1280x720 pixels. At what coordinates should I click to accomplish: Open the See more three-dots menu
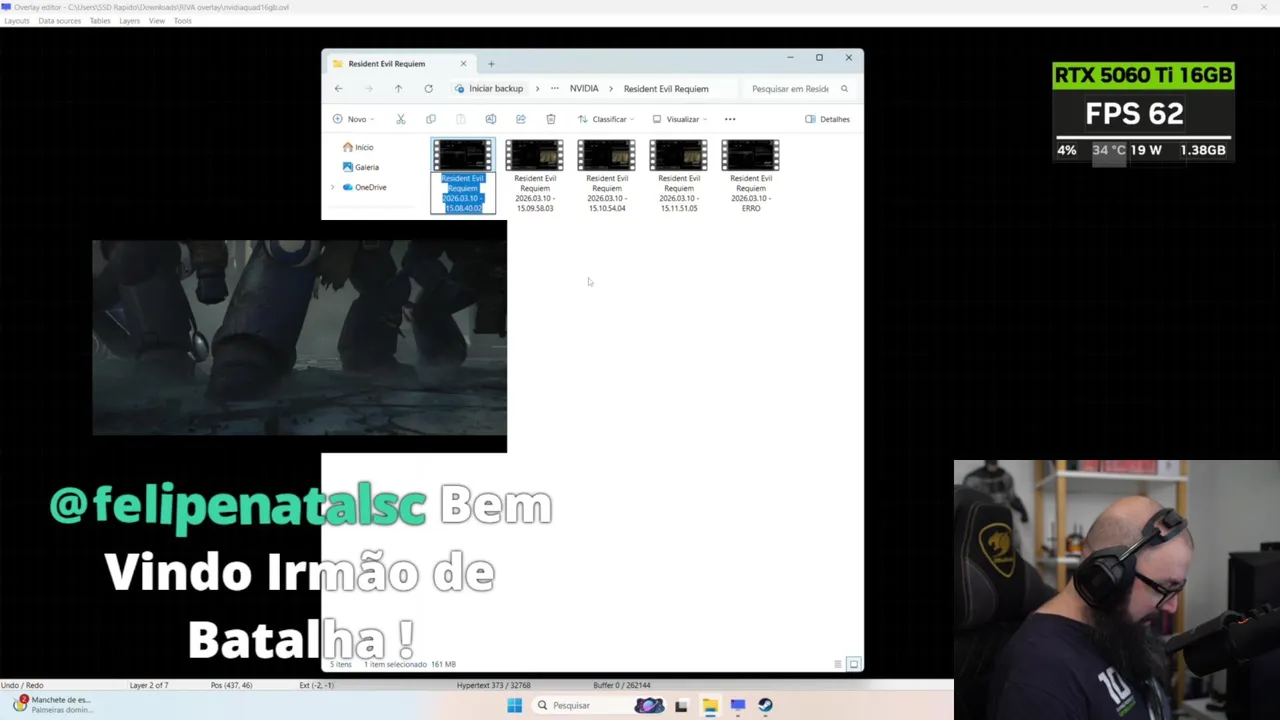730,119
